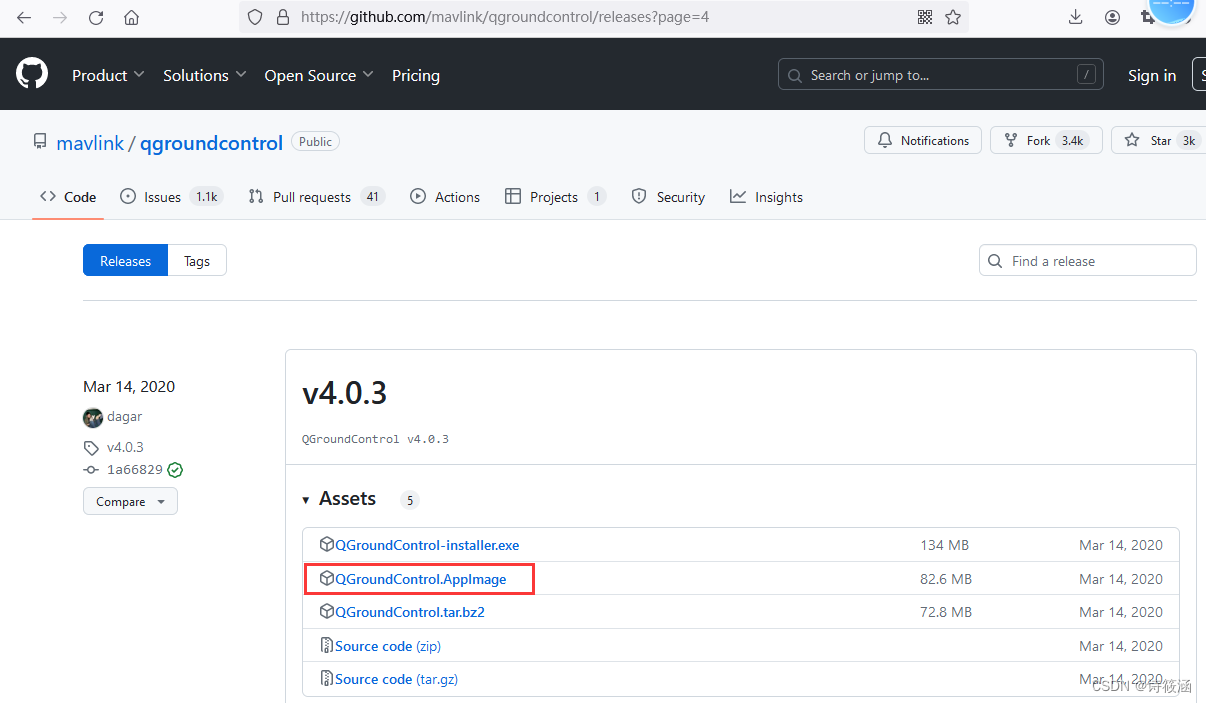Click the slash shortcut key icon in search
This screenshot has height=703, width=1206.
click(x=1086, y=75)
